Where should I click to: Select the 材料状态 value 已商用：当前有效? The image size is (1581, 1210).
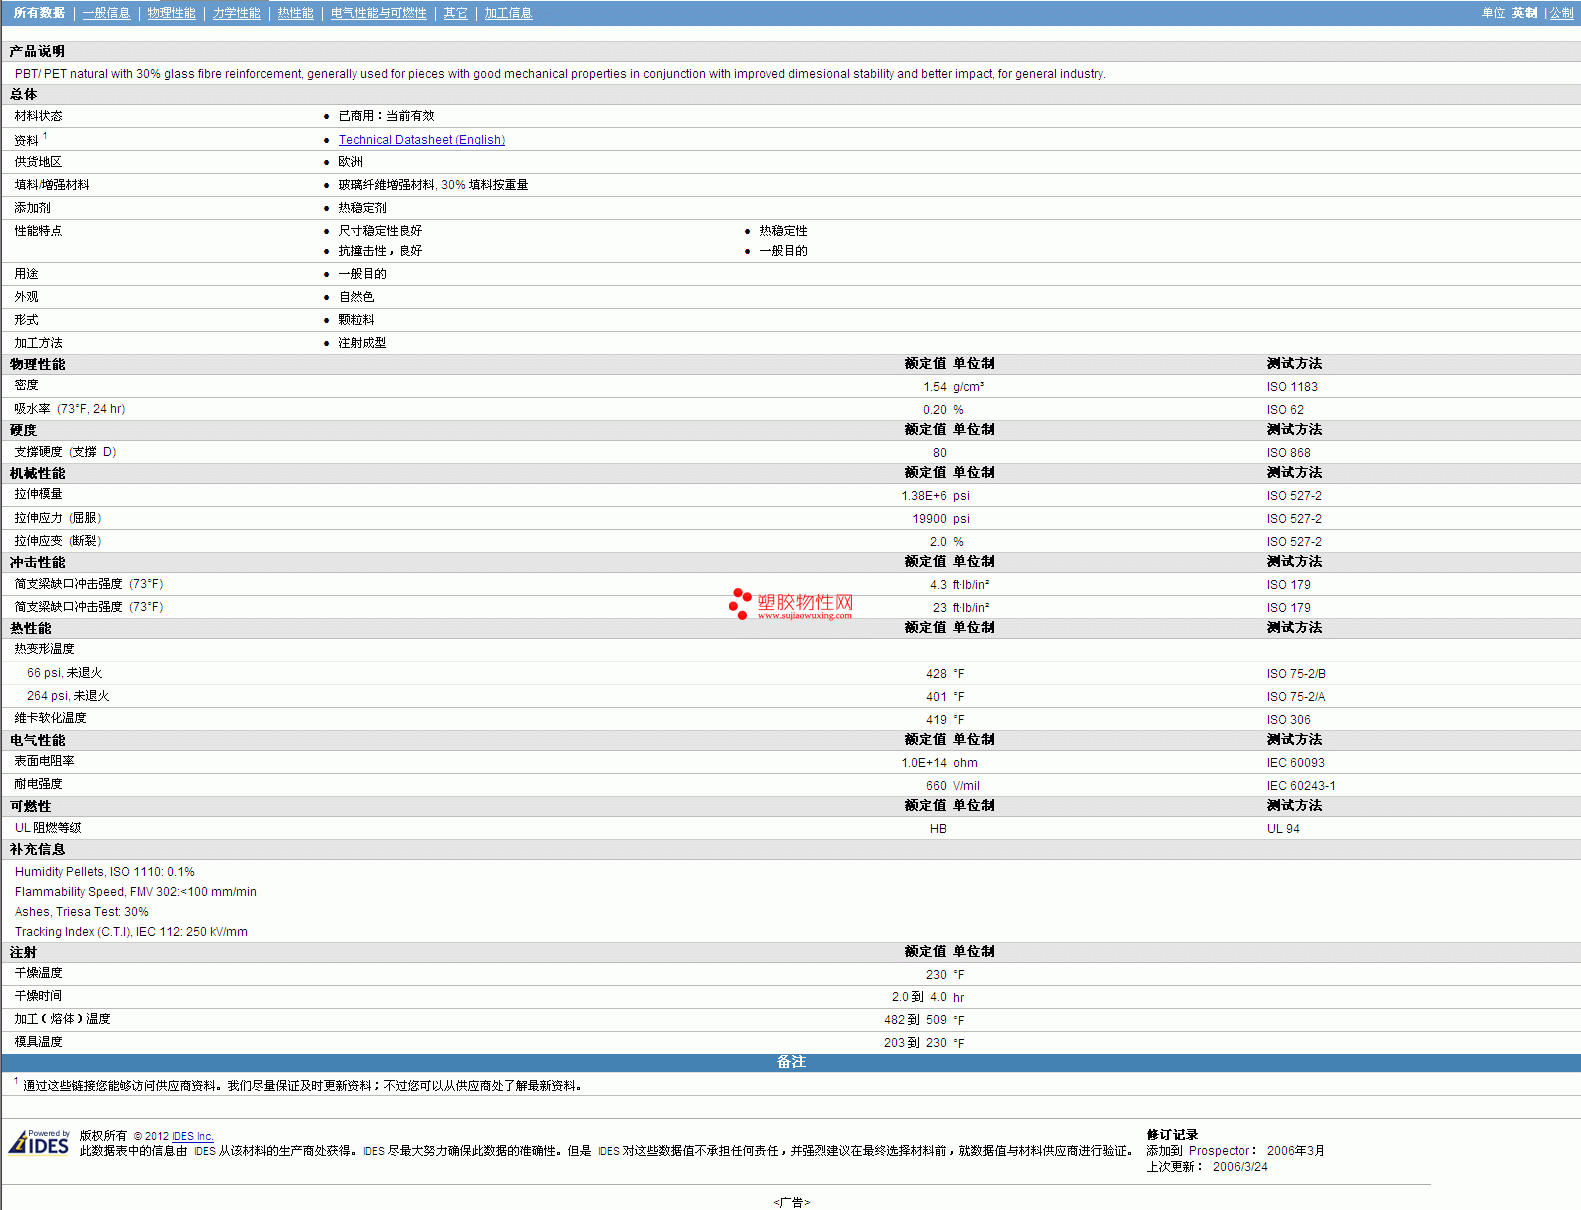tap(386, 116)
